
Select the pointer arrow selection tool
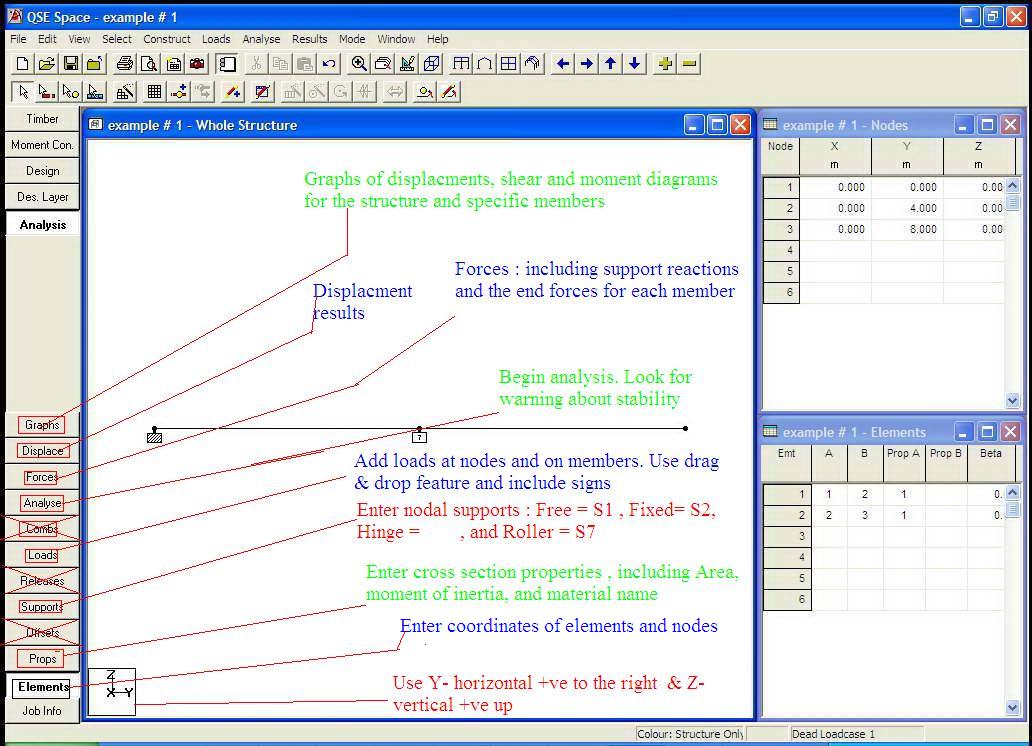pyautogui.click(x=22, y=92)
